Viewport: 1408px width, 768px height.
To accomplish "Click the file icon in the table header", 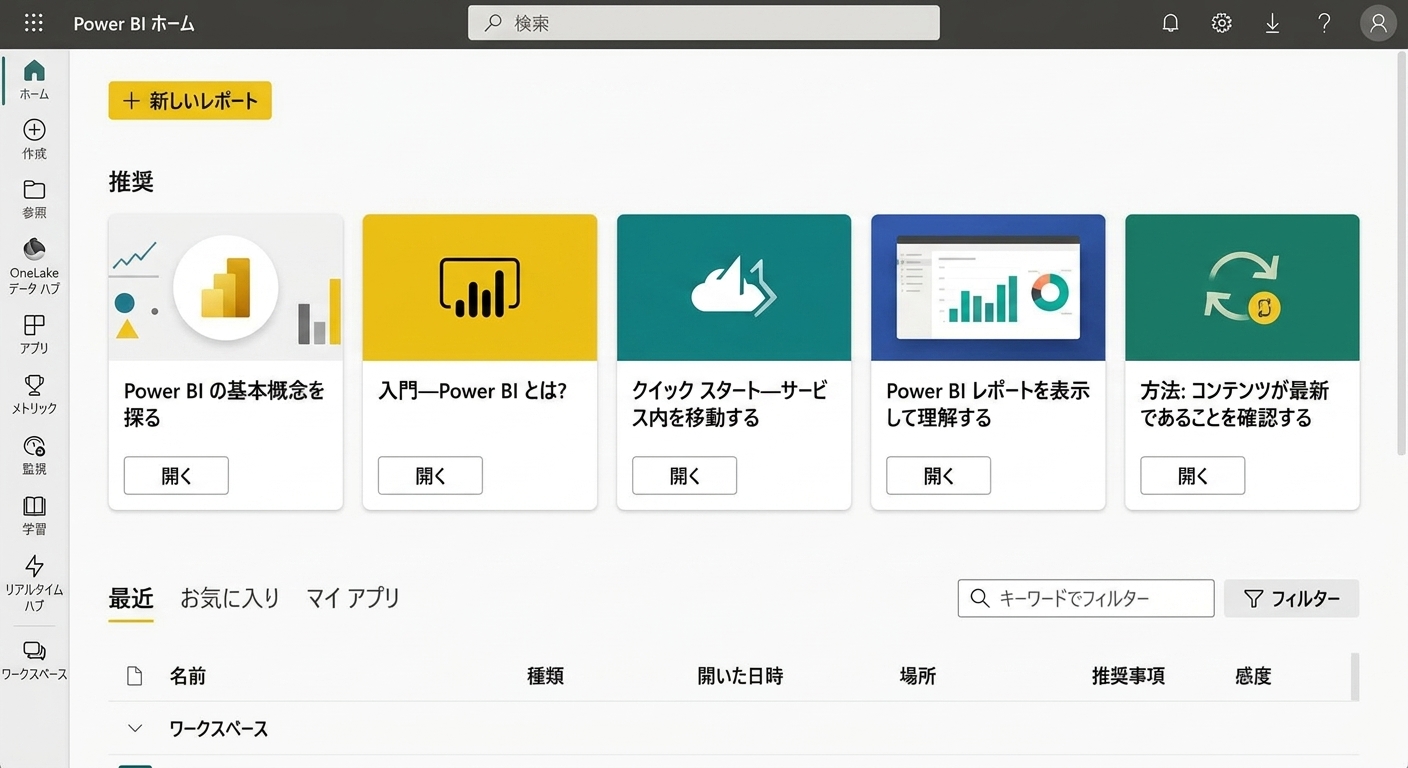I will [134, 676].
